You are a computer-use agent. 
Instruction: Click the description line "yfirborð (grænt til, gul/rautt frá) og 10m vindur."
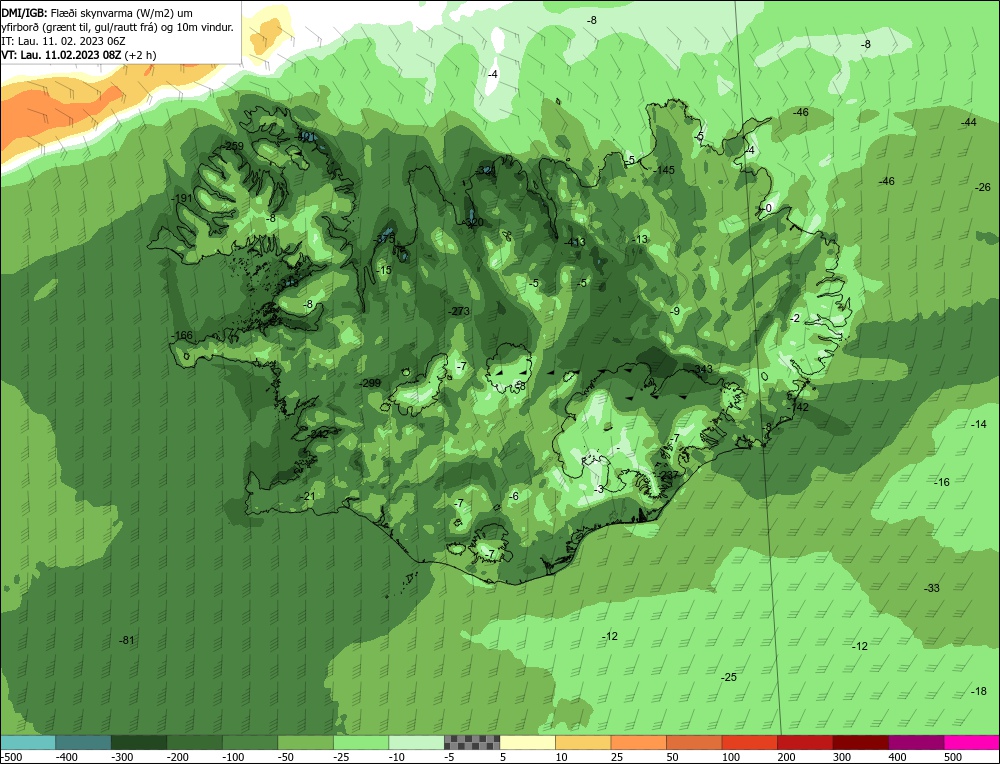pos(117,27)
